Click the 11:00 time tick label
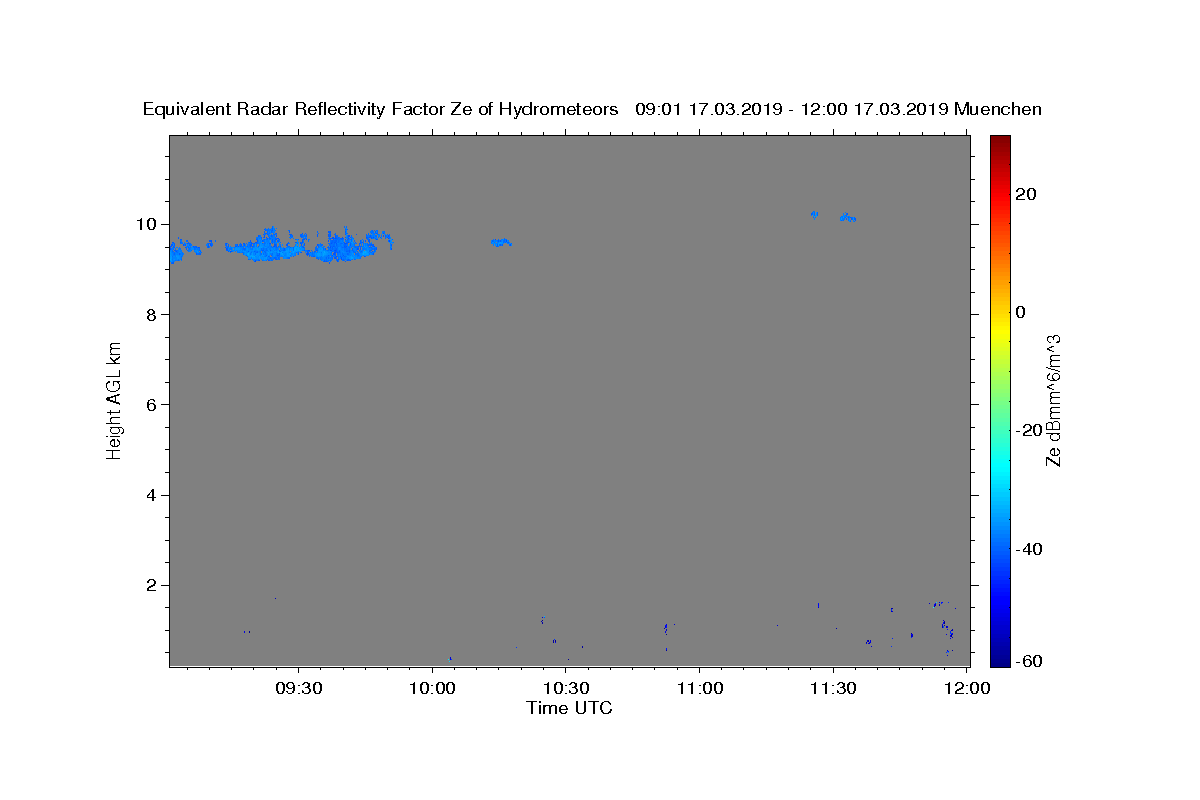Image resolution: width=1200 pixels, height=800 pixels. pos(700,688)
